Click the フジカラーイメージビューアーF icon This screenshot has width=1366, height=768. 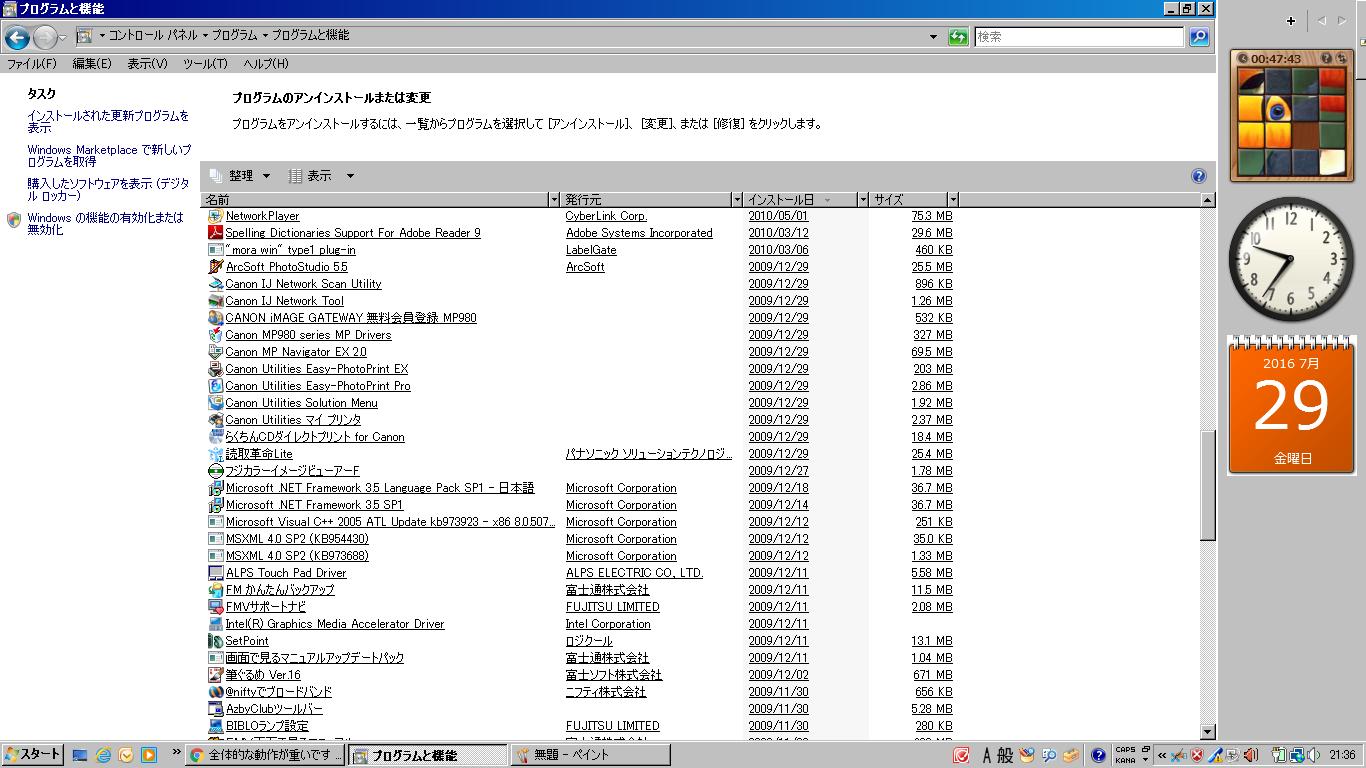pos(214,471)
